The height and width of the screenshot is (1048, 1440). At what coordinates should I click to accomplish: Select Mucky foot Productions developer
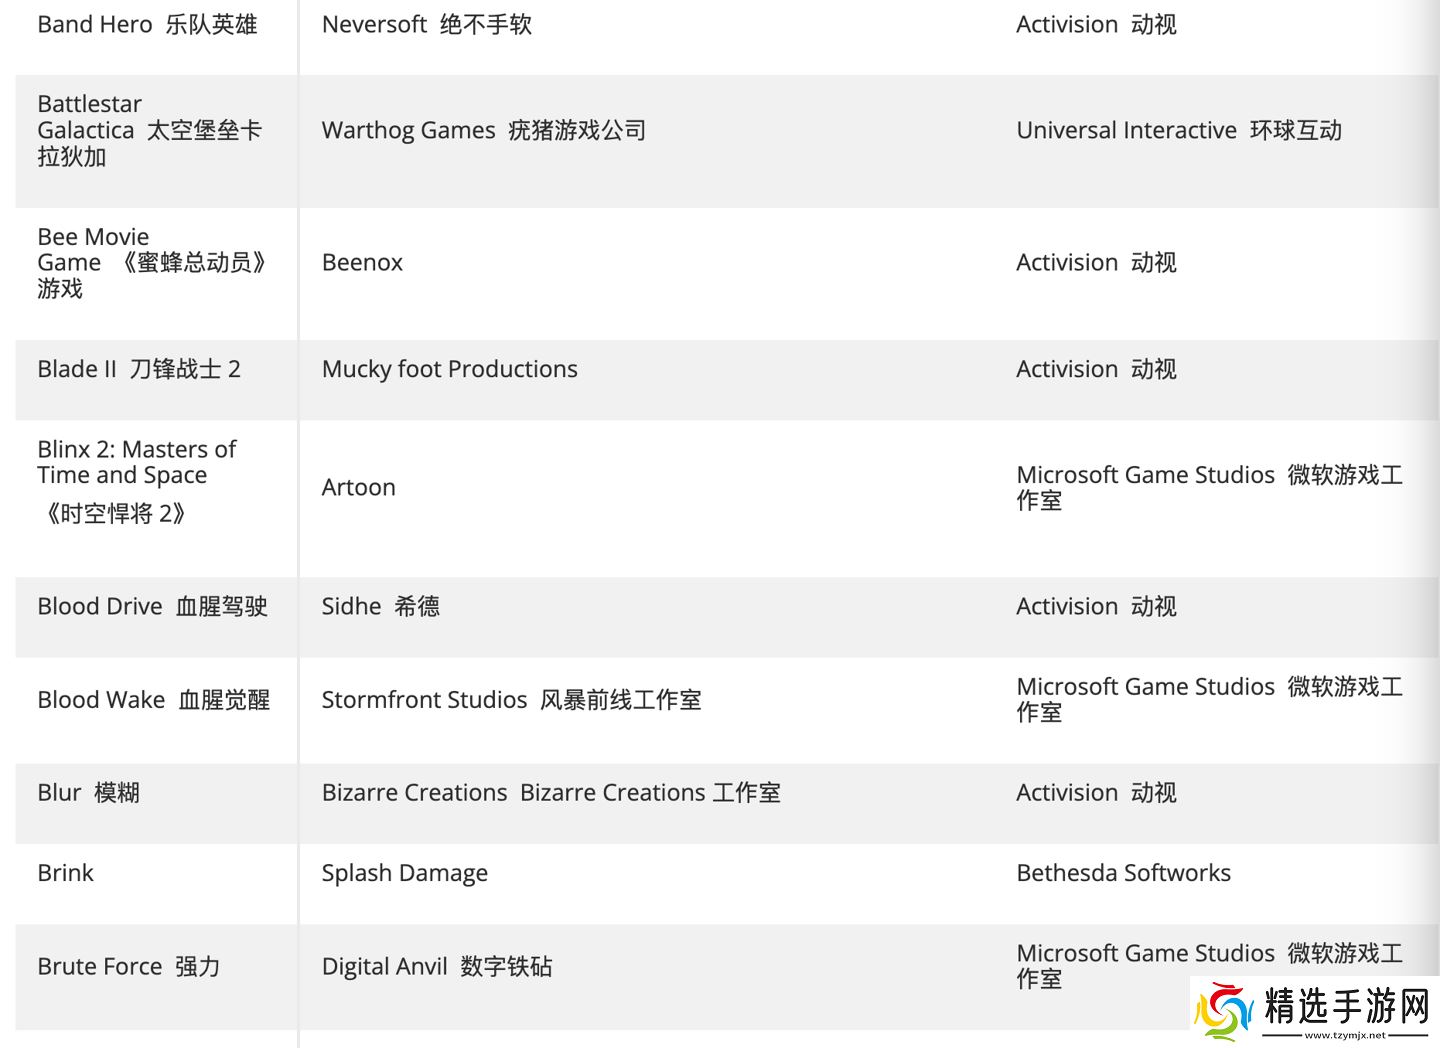(449, 369)
